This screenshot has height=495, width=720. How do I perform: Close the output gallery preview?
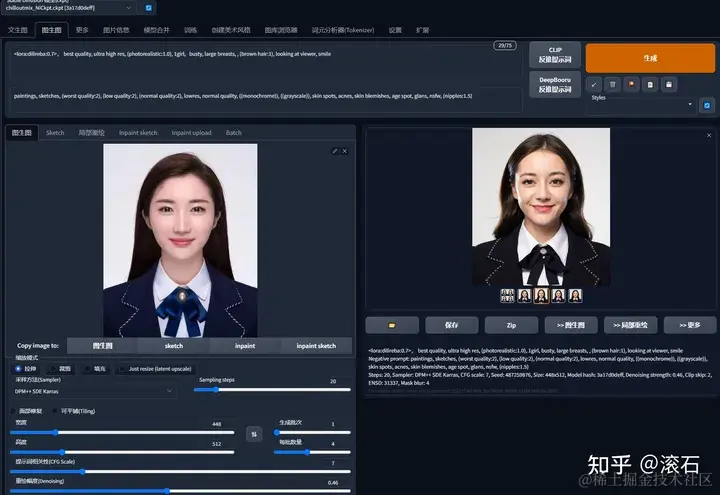click(x=709, y=135)
